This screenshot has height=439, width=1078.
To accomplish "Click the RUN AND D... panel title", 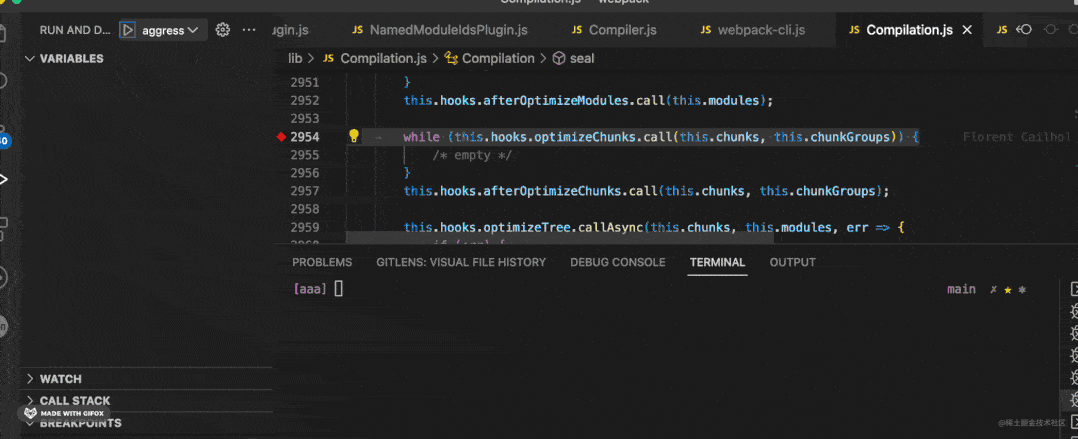I will tap(75, 30).
